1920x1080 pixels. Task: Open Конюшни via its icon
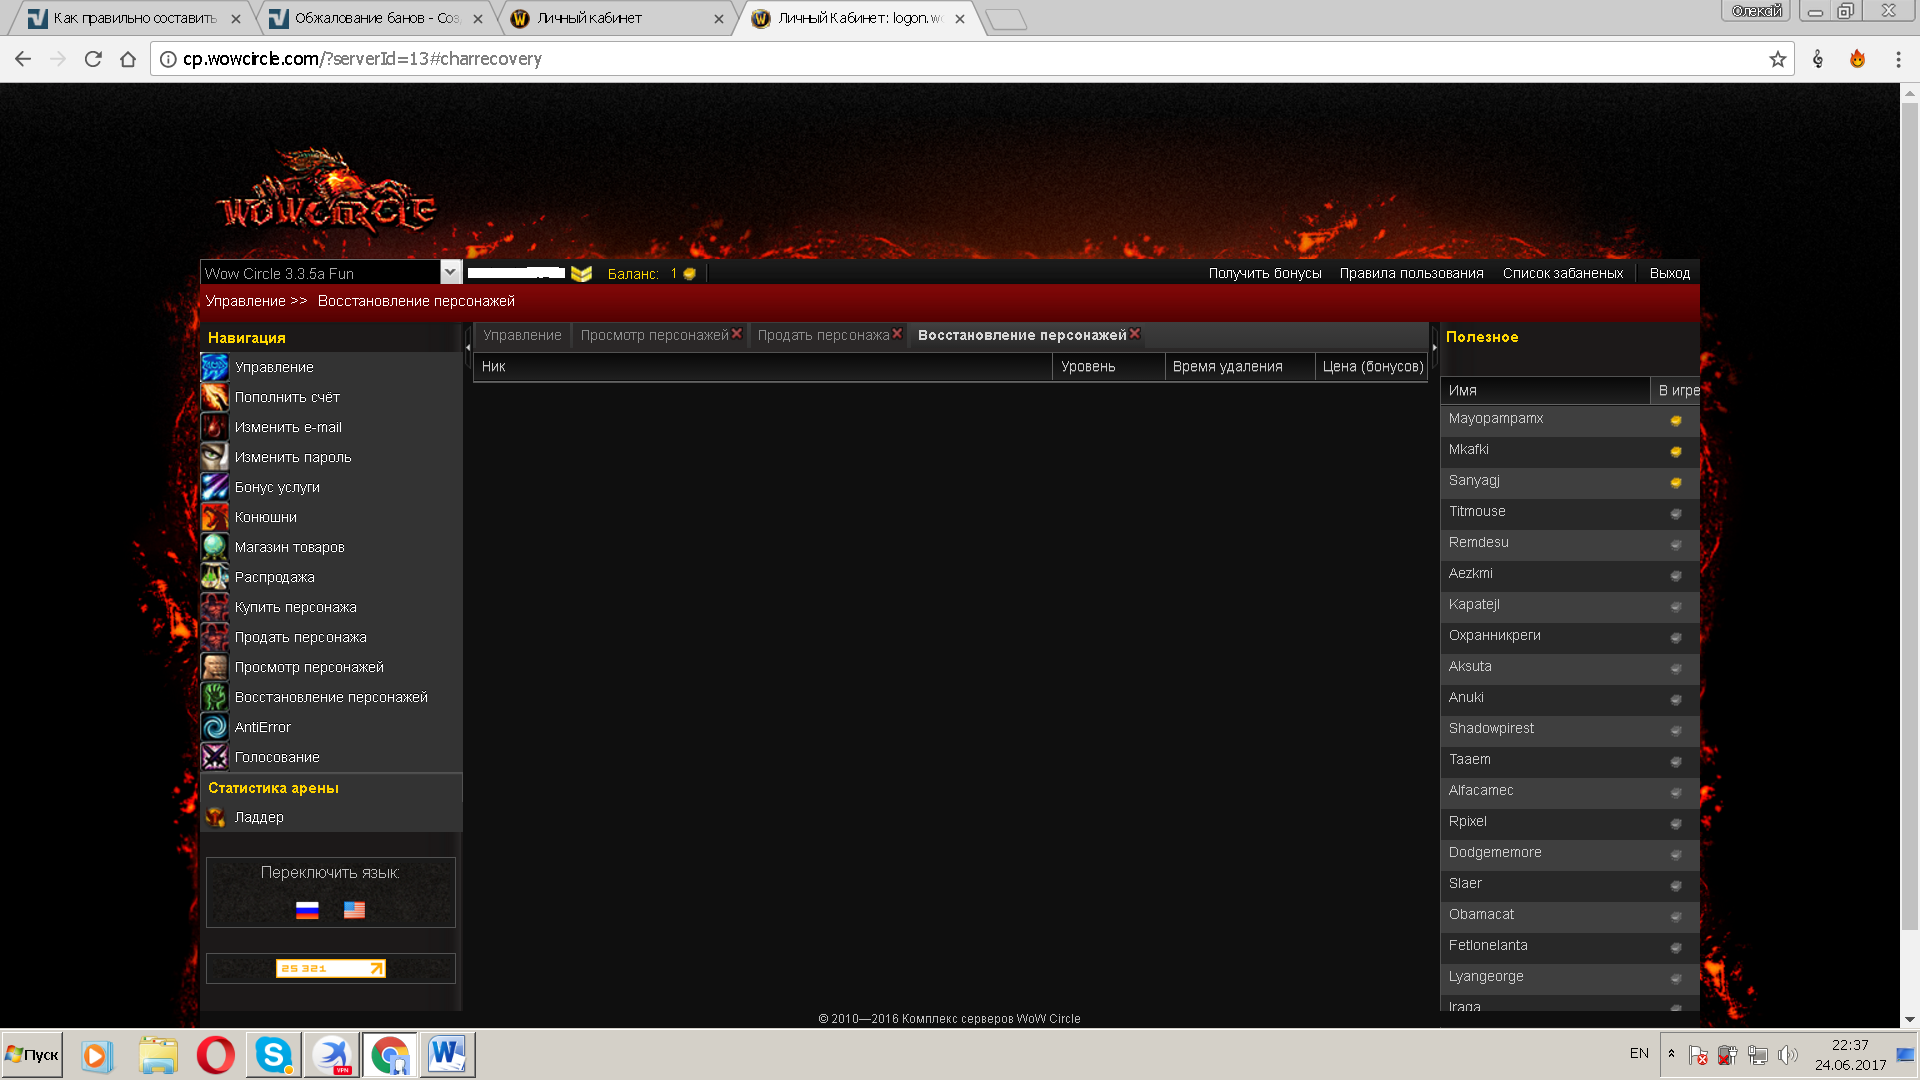[214, 517]
